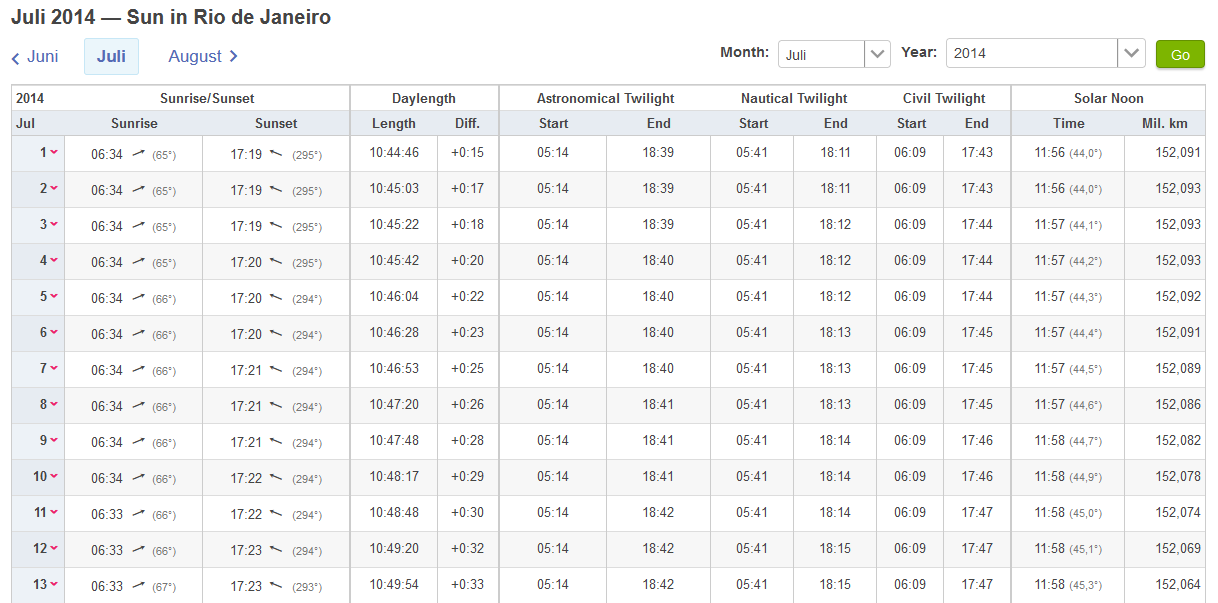Open the Month dropdown showing Juli

pyautogui.click(x=834, y=54)
